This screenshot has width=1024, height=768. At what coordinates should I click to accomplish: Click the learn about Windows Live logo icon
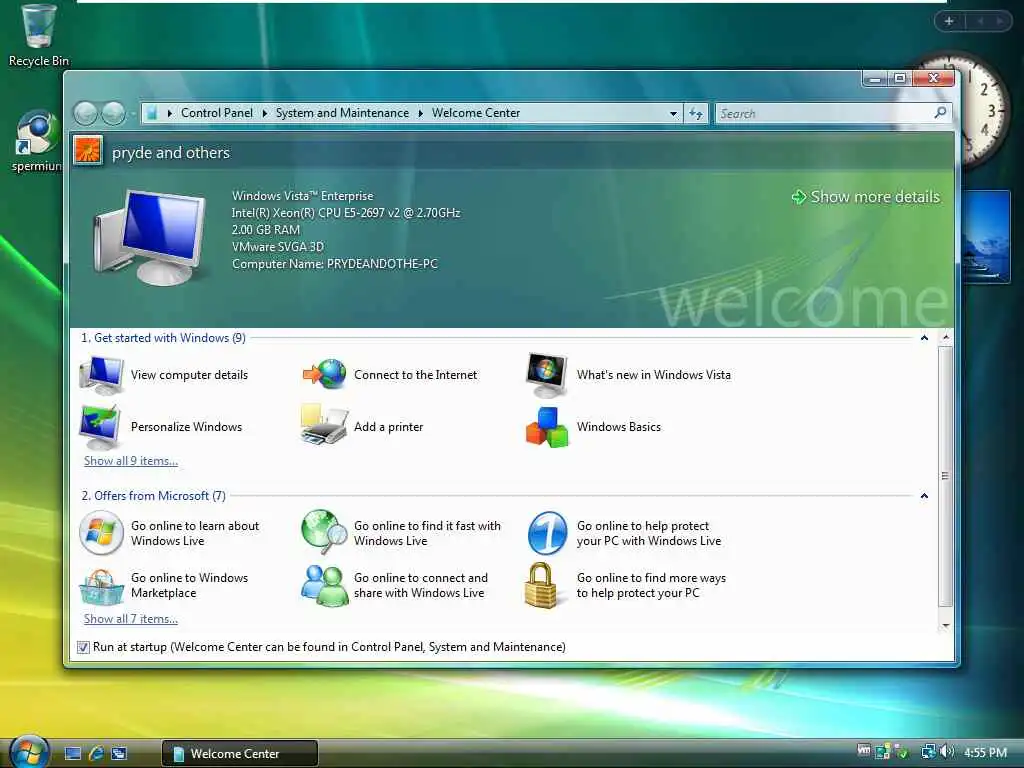click(101, 533)
